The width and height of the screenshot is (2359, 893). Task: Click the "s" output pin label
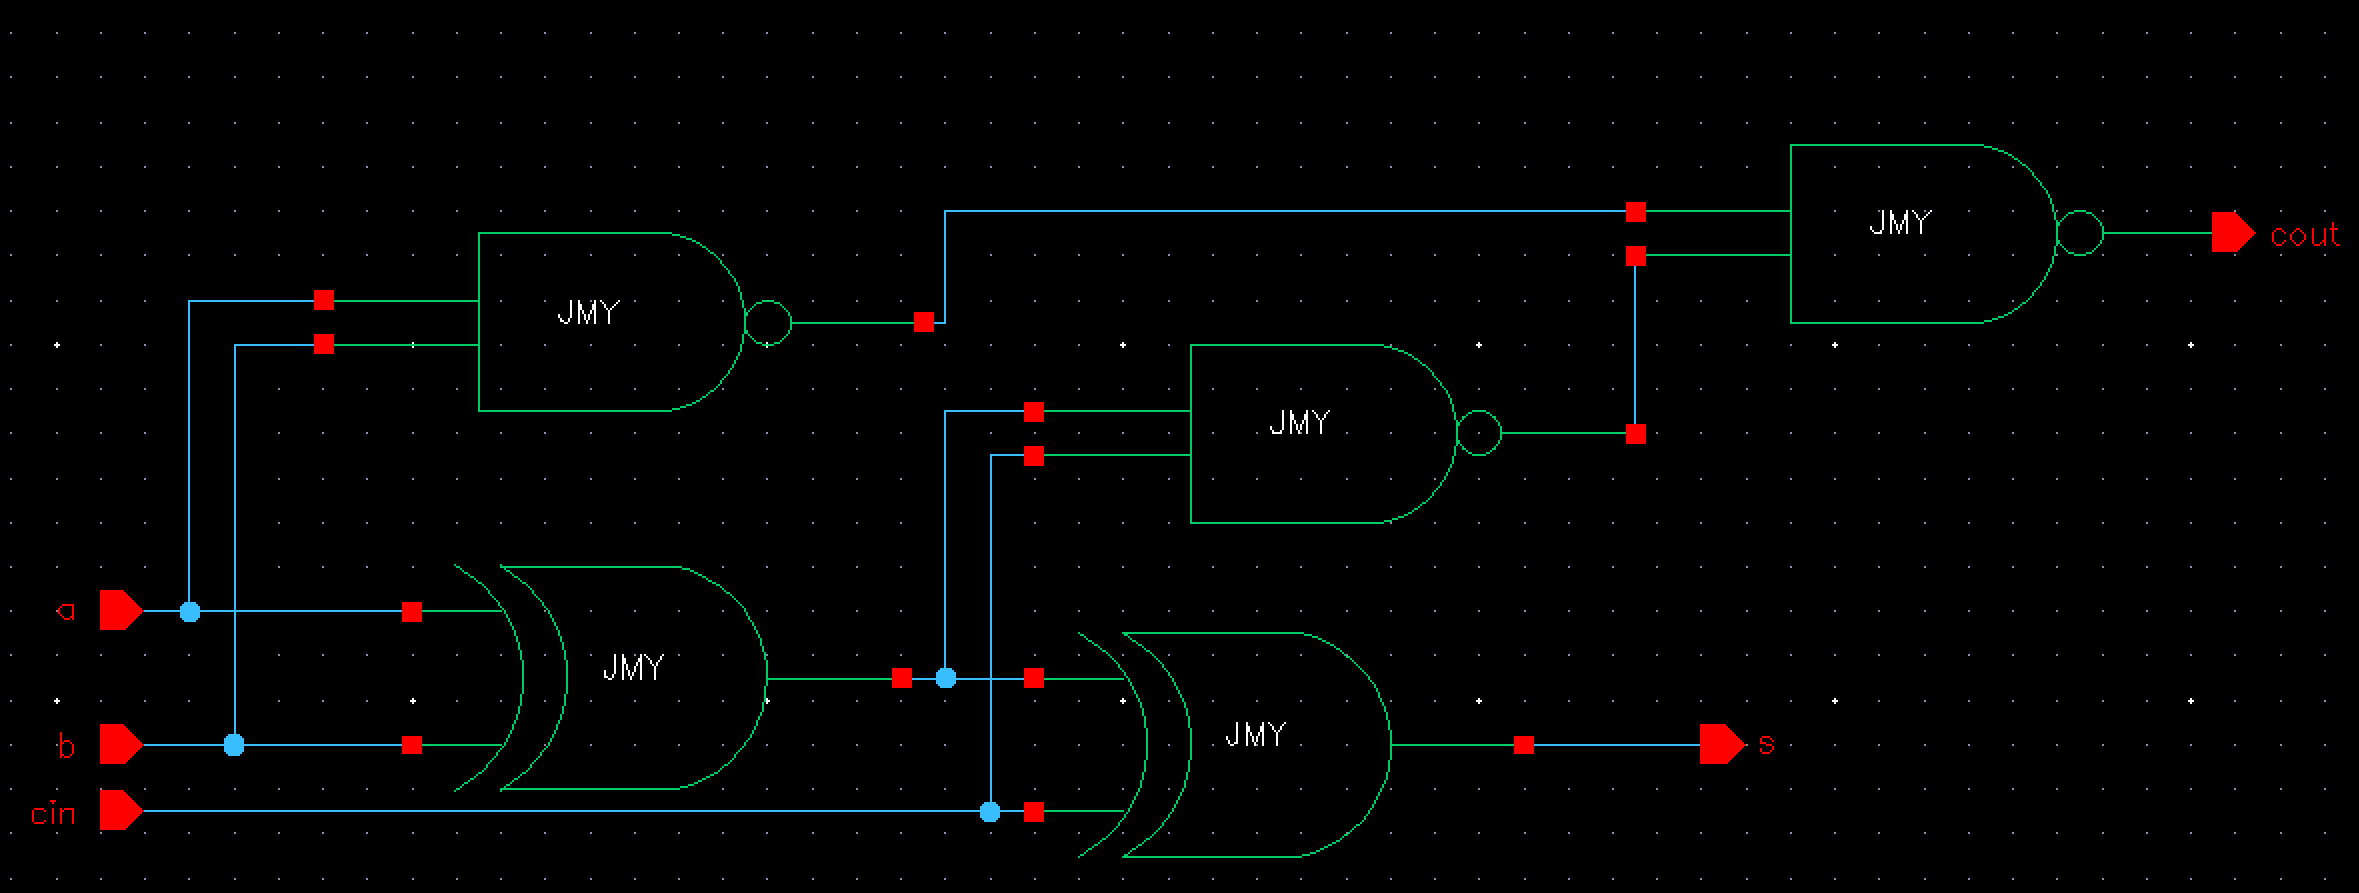(1766, 745)
